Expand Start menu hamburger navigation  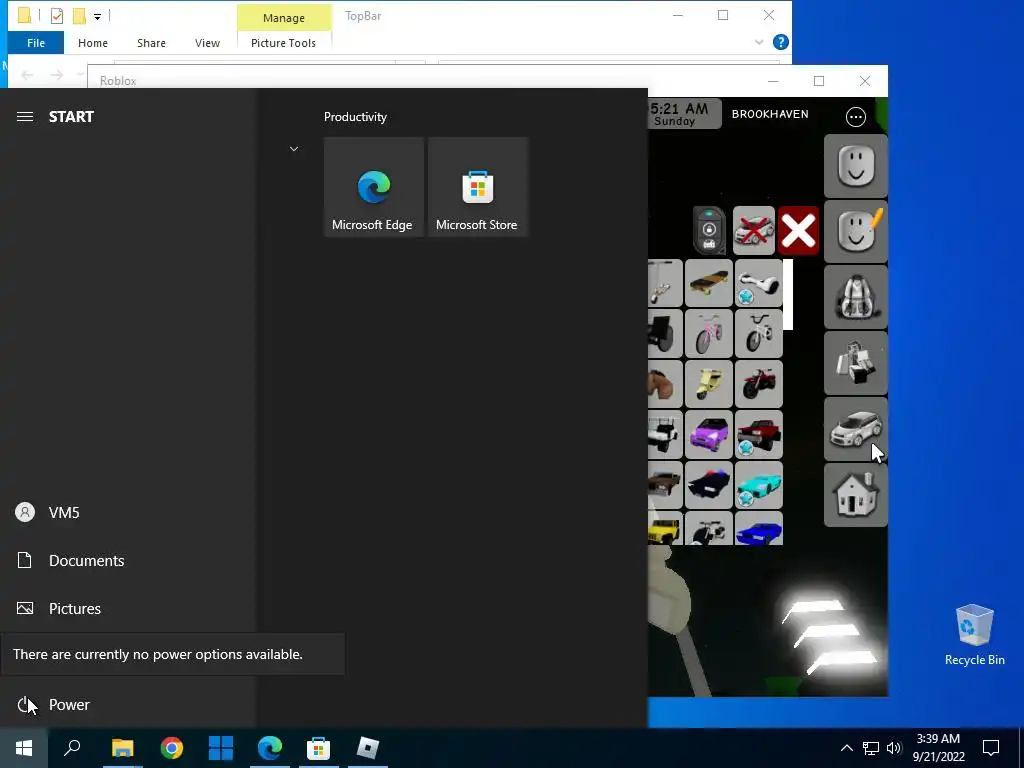click(25, 117)
